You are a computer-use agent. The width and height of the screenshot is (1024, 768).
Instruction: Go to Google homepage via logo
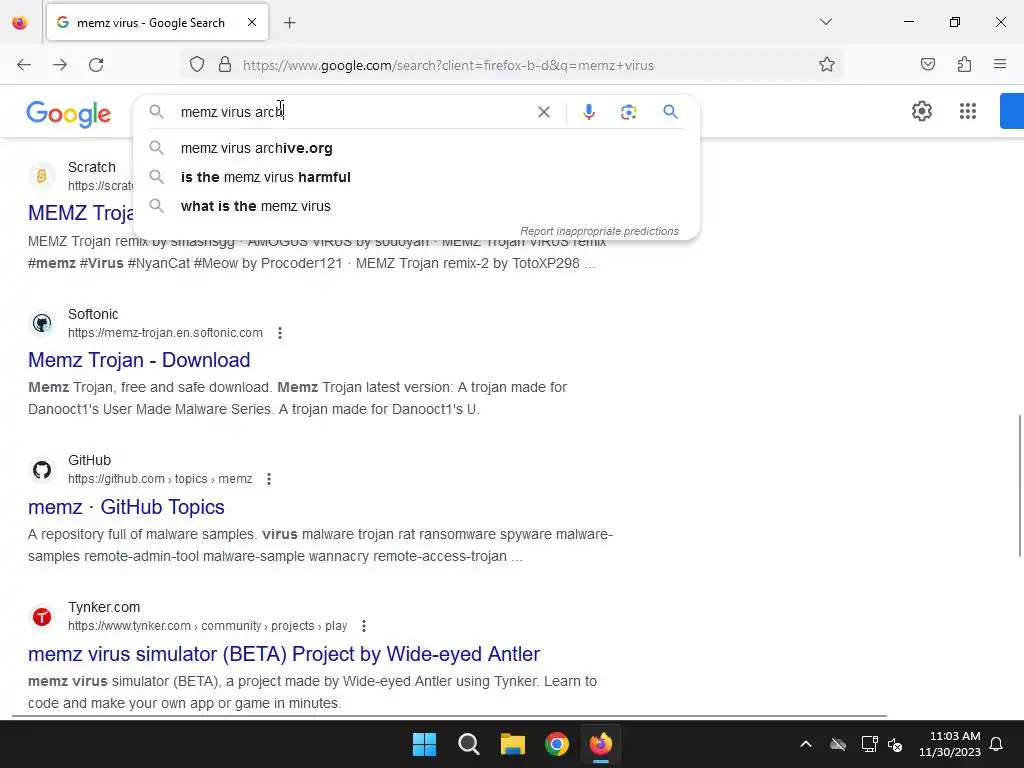point(69,114)
